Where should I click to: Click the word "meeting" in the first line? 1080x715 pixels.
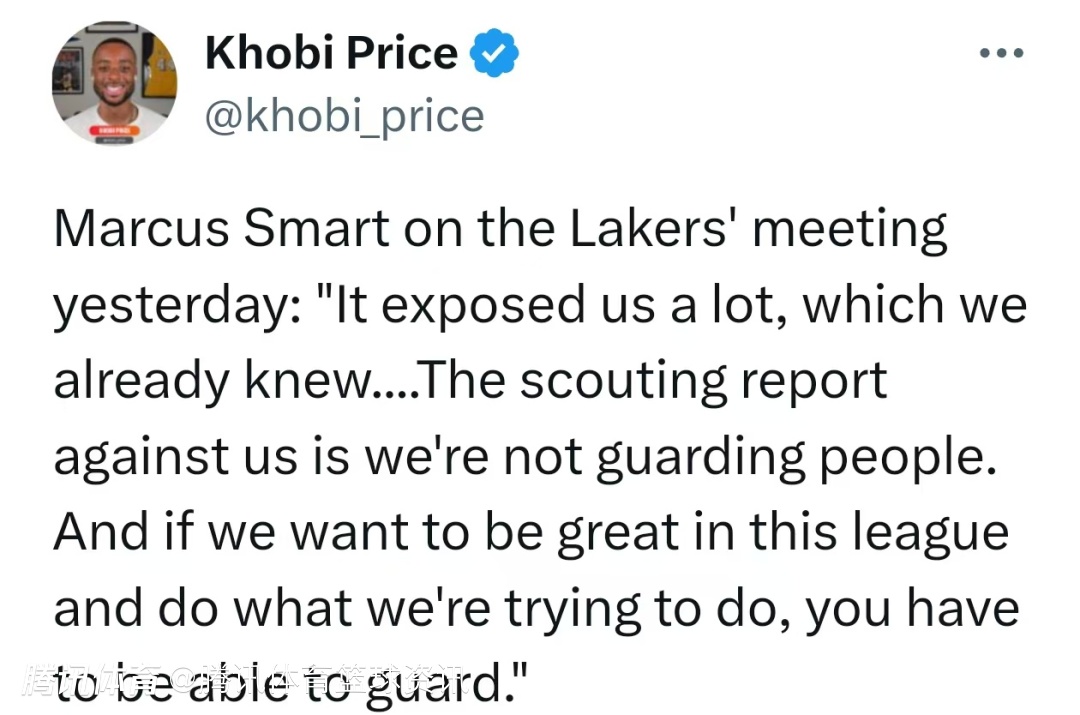pyautogui.click(x=850, y=232)
